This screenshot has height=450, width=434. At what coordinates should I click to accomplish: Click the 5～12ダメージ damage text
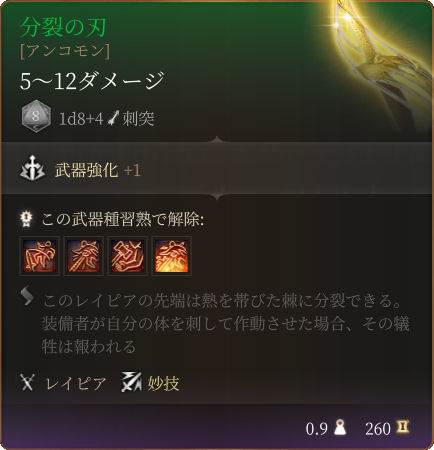pos(92,81)
